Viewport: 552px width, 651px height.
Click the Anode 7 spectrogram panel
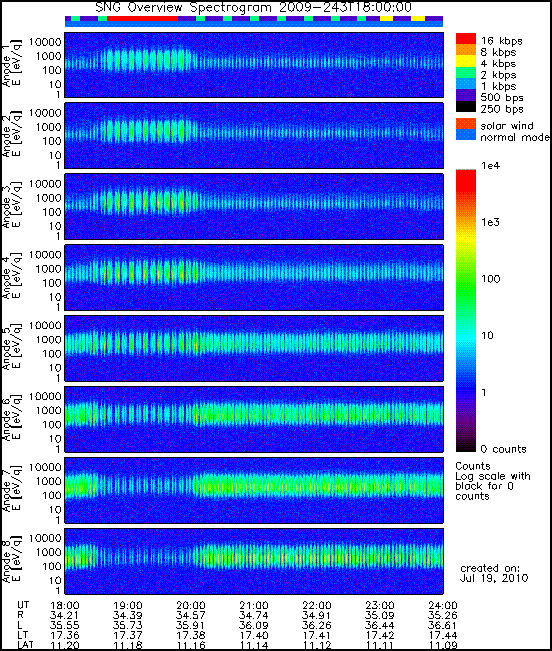tap(254, 490)
